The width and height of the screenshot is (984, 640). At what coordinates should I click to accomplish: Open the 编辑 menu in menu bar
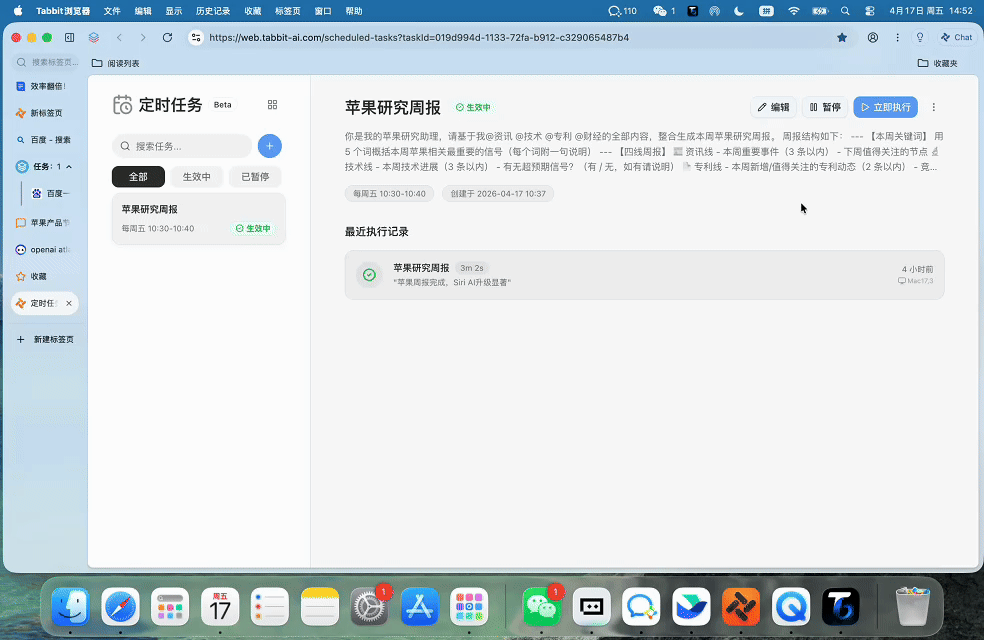(143, 11)
